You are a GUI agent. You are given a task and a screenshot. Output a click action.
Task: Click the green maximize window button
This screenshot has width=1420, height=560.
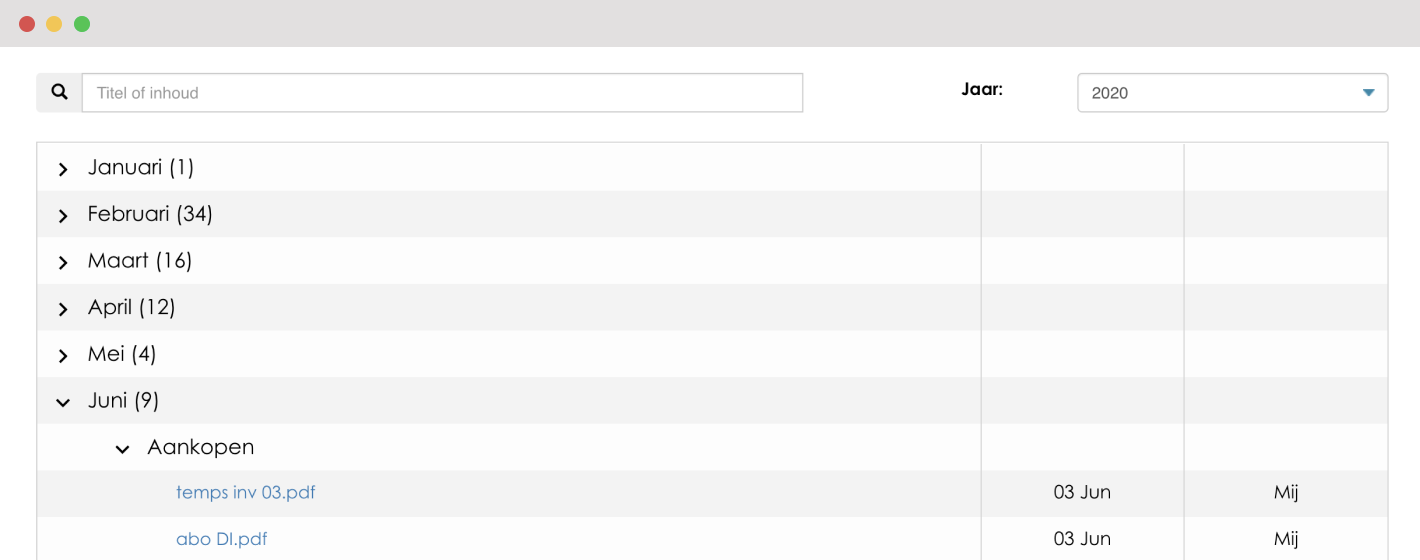[82, 24]
